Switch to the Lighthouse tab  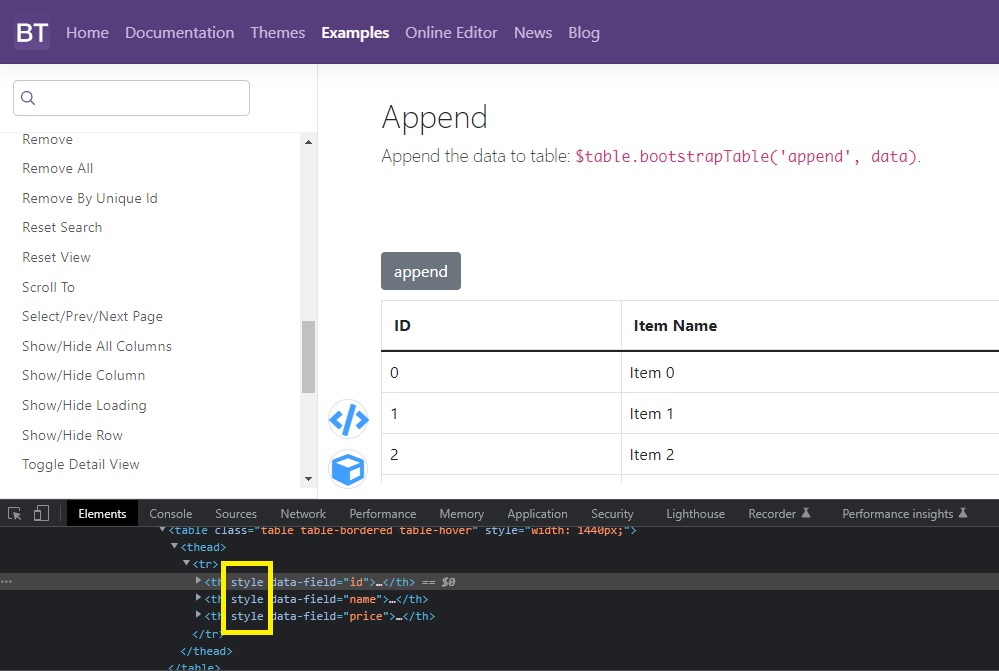coord(696,514)
